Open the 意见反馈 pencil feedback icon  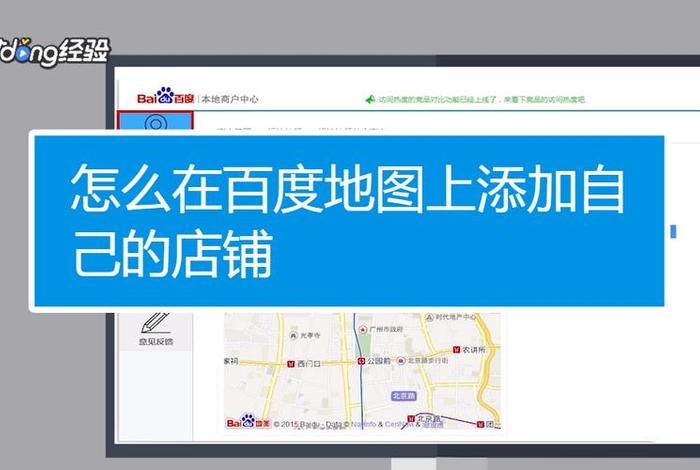[155, 323]
